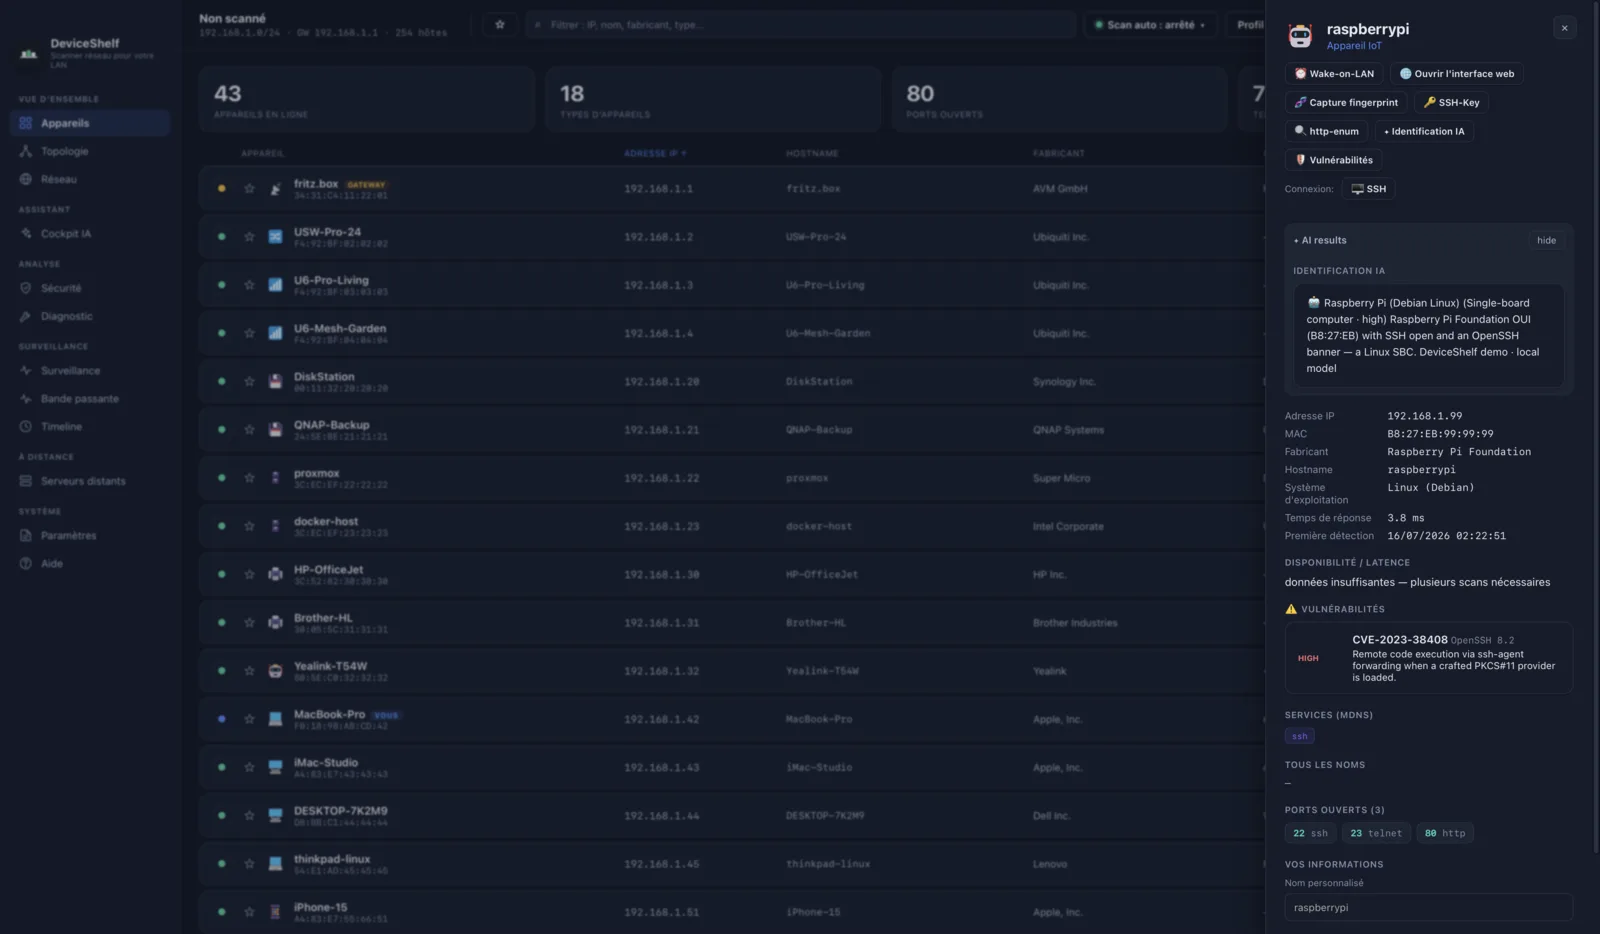
Task: Click the filter search field
Action: (x=800, y=24)
